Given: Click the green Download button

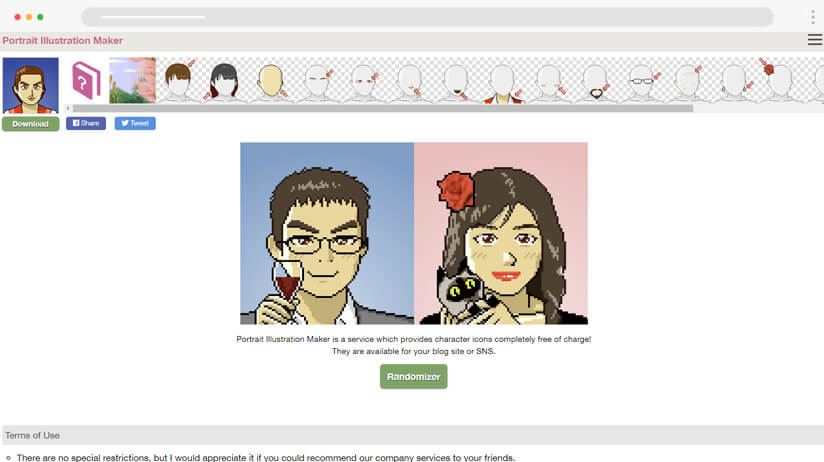Looking at the screenshot, I should pyautogui.click(x=30, y=124).
